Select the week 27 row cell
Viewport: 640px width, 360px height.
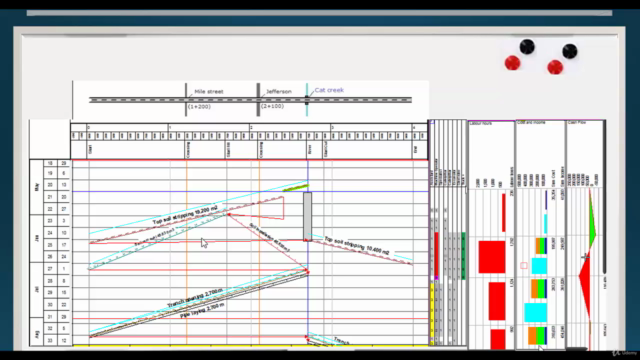(x=50, y=269)
